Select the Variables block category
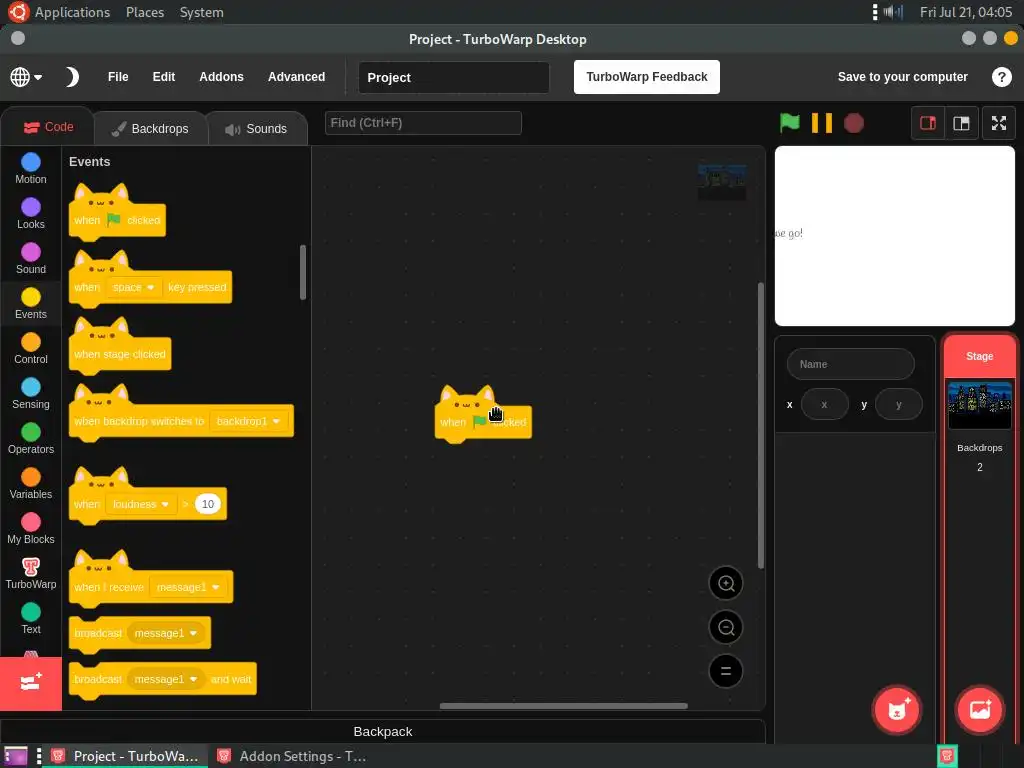Image resolution: width=1024 pixels, height=768 pixels. pos(31,484)
